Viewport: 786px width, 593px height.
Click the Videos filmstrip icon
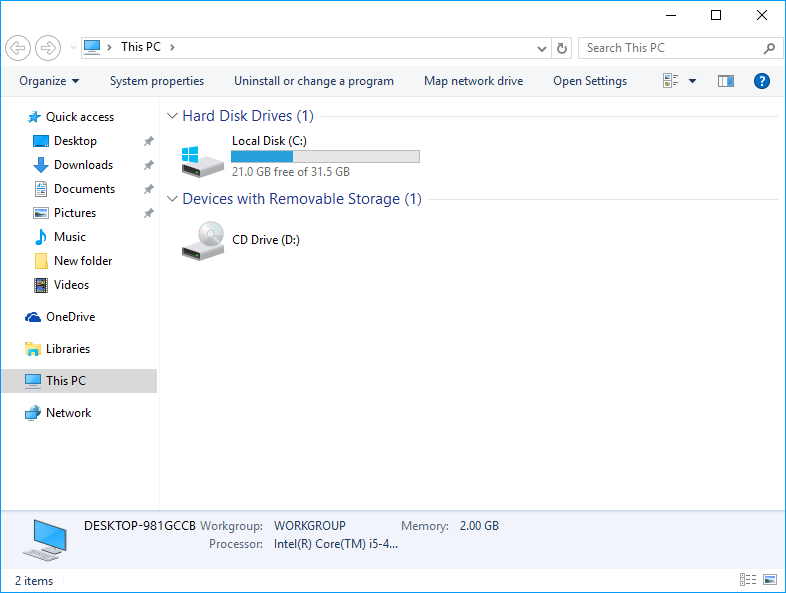[41, 285]
